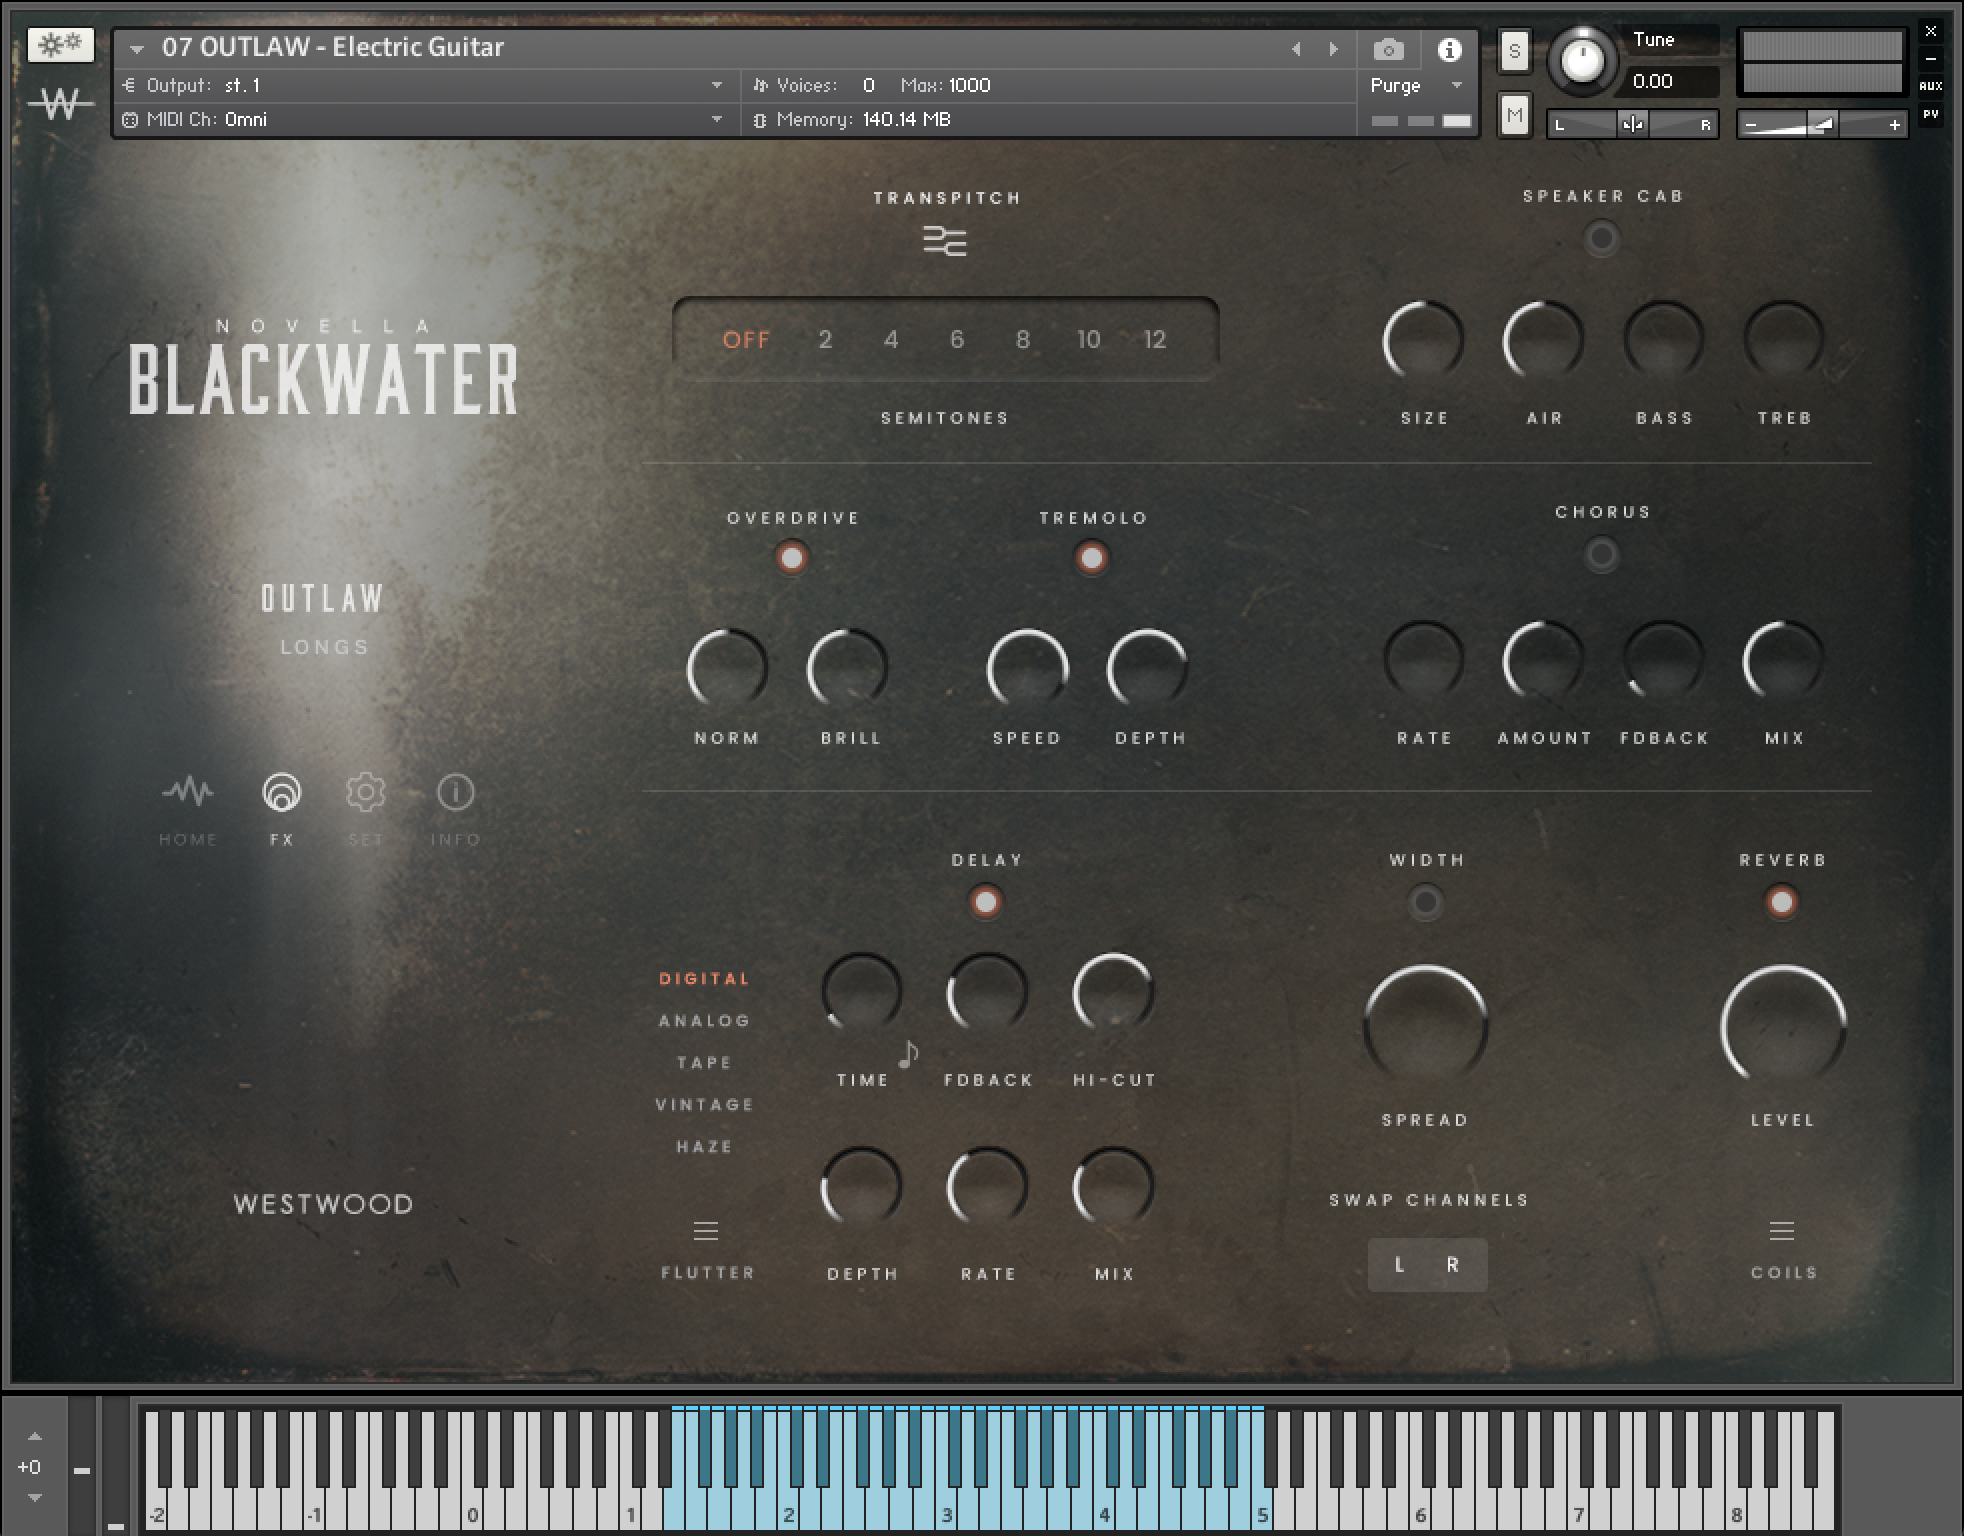Image resolution: width=1964 pixels, height=1536 pixels.
Task: Open the instrument name dropdown arrow
Action: [137, 48]
